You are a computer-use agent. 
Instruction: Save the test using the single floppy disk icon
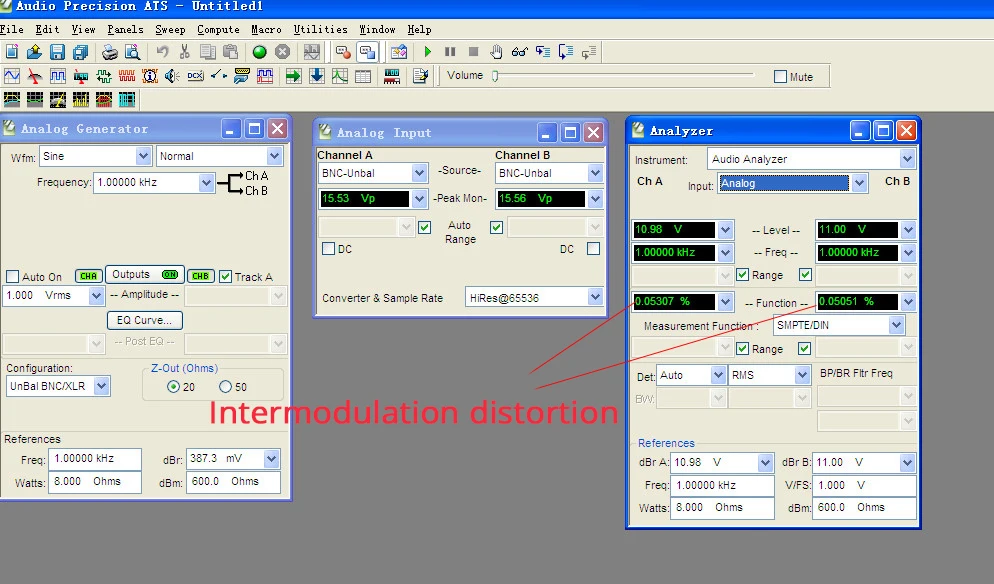click(x=57, y=52)
